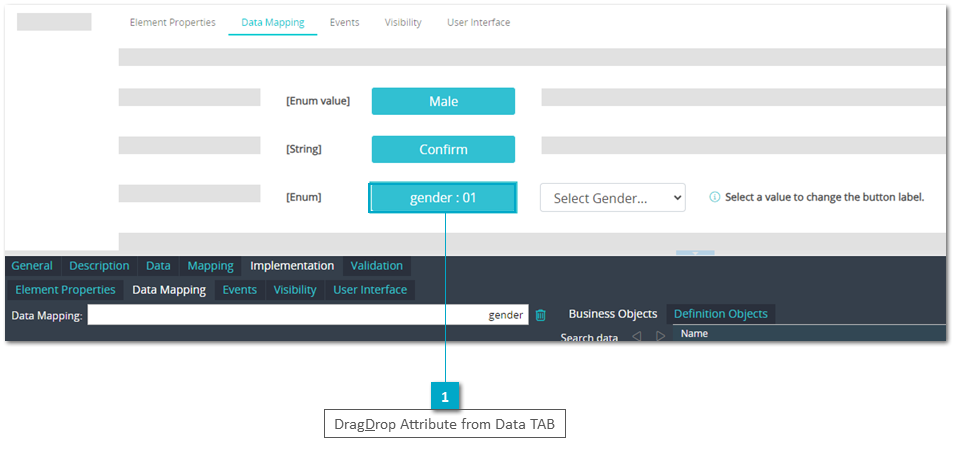
Task: Open the General tab in the dark panel
Action: (x=32, y=266)
